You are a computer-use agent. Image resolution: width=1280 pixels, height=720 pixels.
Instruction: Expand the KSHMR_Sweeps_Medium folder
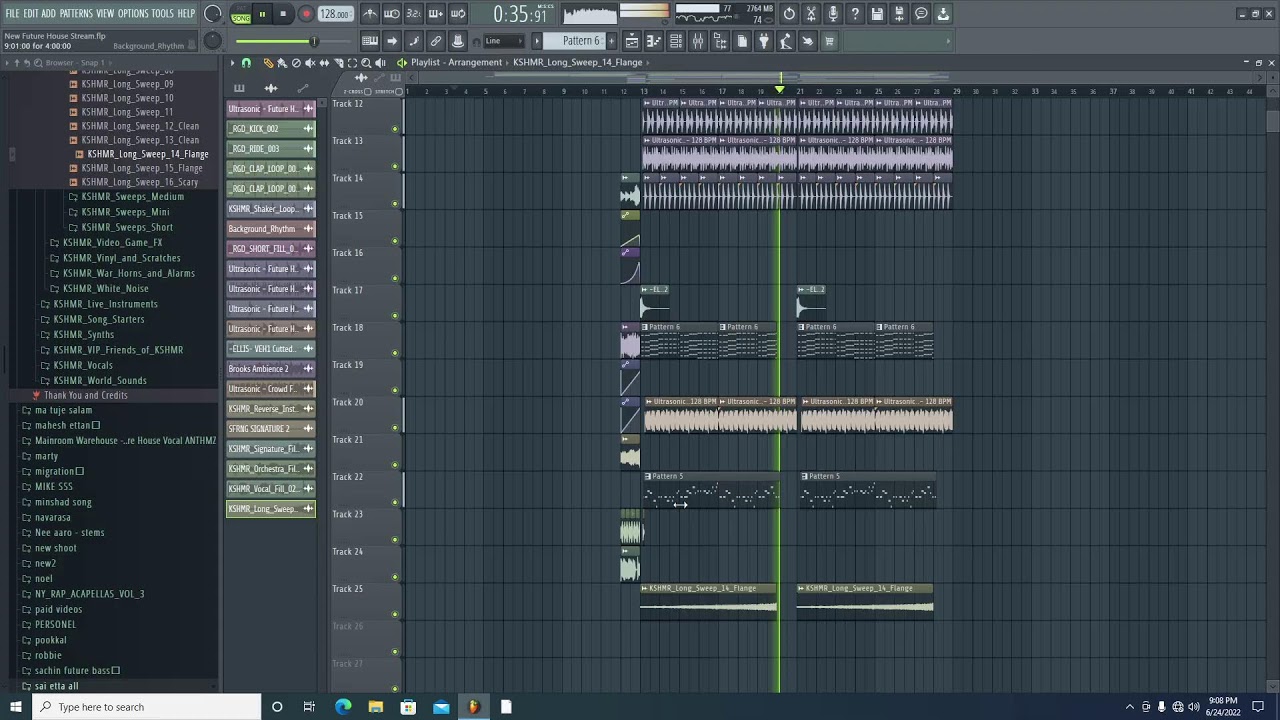(125, 197)
